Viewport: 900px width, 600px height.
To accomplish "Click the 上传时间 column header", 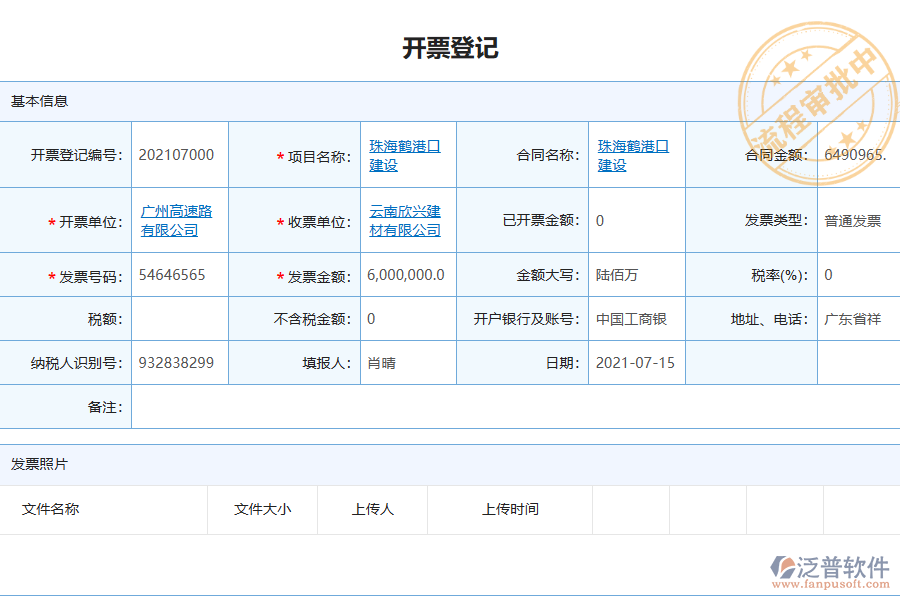I will tap(509, 510).
